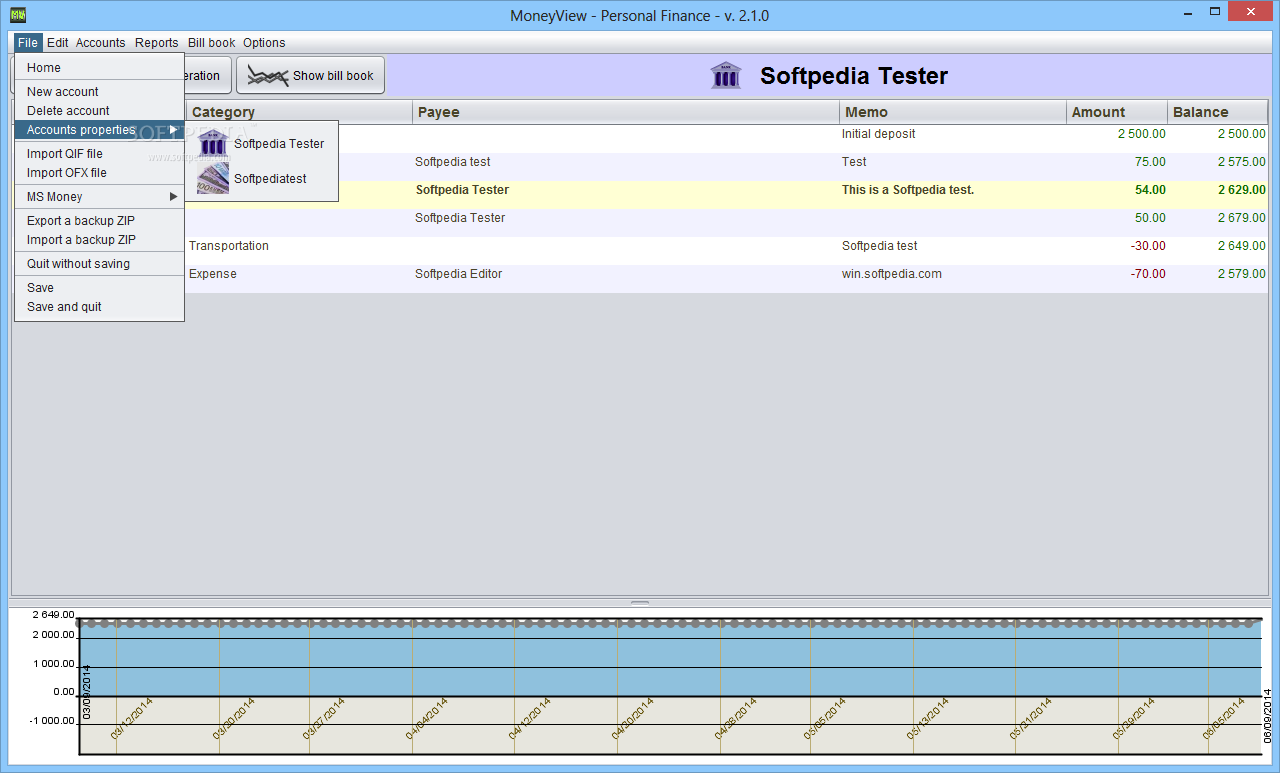Click Save in the File menu
Viewport: 1280px width, 773px height.
(99, 287)
